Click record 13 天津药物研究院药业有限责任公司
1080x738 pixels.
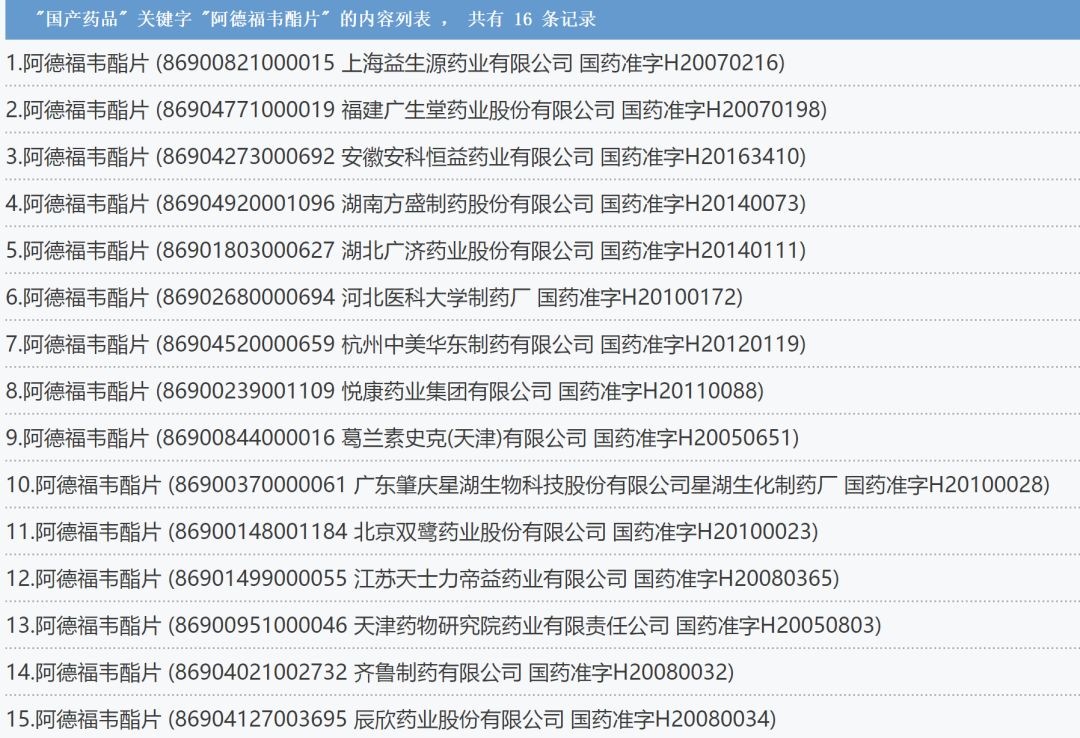444,626
